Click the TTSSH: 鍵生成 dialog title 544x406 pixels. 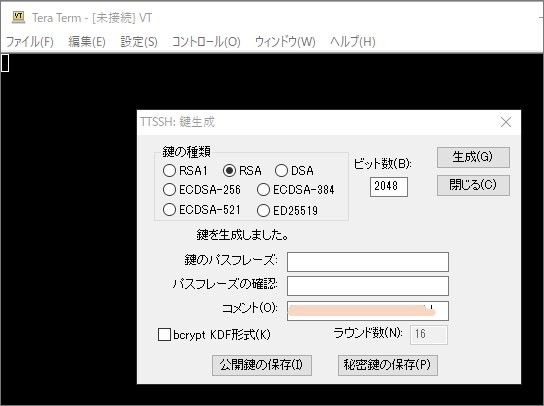177,122
